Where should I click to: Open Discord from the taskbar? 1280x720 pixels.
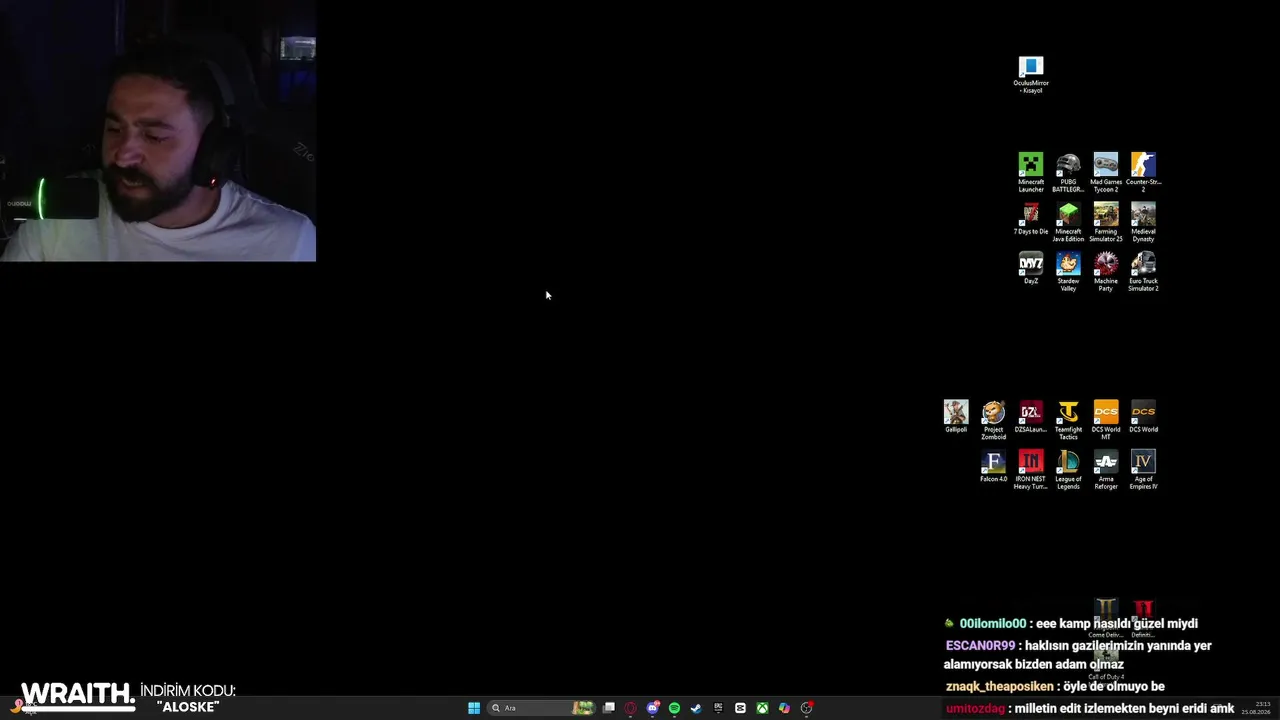pos(652,708)
